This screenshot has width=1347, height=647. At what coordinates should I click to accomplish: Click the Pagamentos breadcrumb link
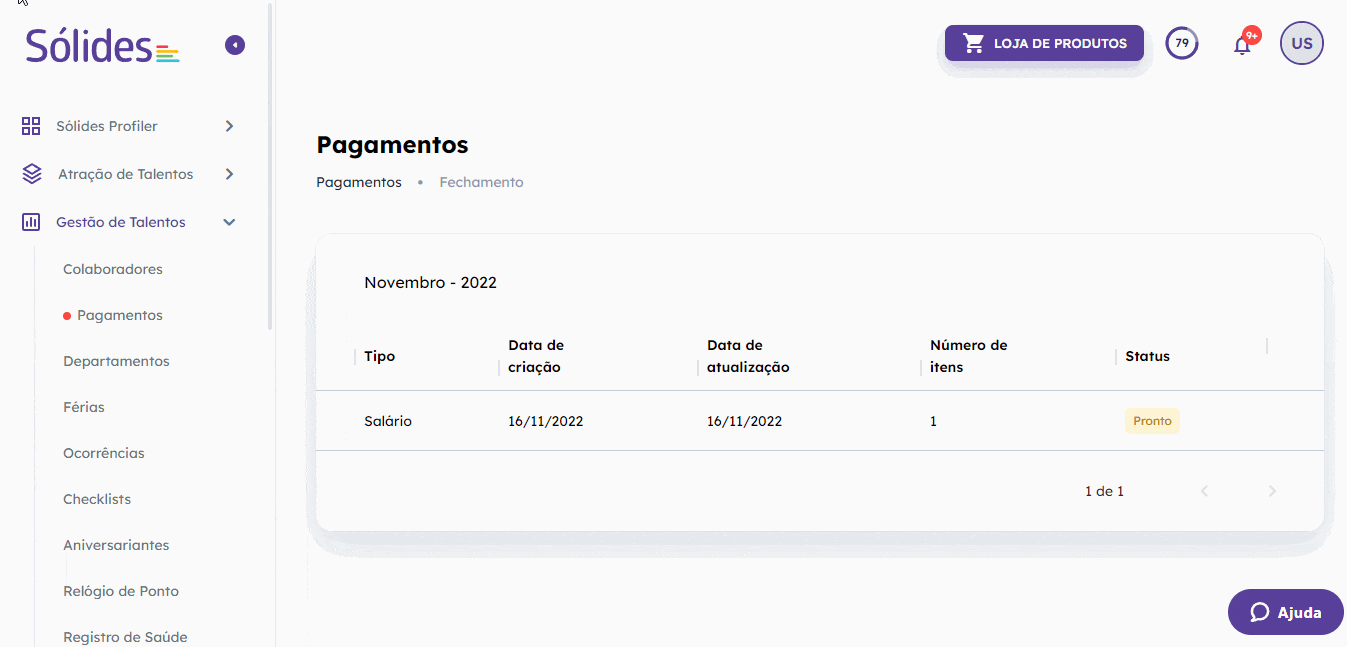click(x=359, y=182)
